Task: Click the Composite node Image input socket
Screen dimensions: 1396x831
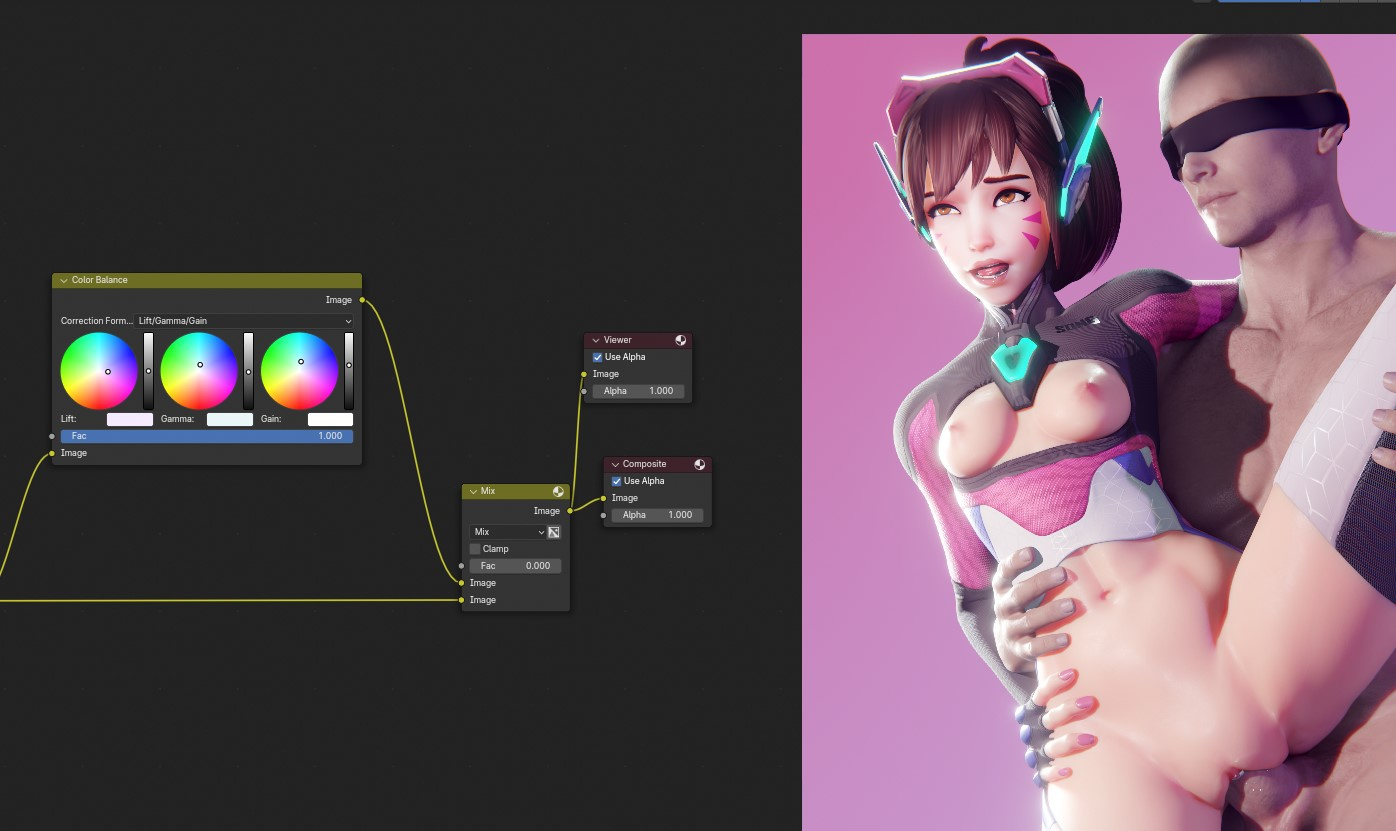Action: 603,498
